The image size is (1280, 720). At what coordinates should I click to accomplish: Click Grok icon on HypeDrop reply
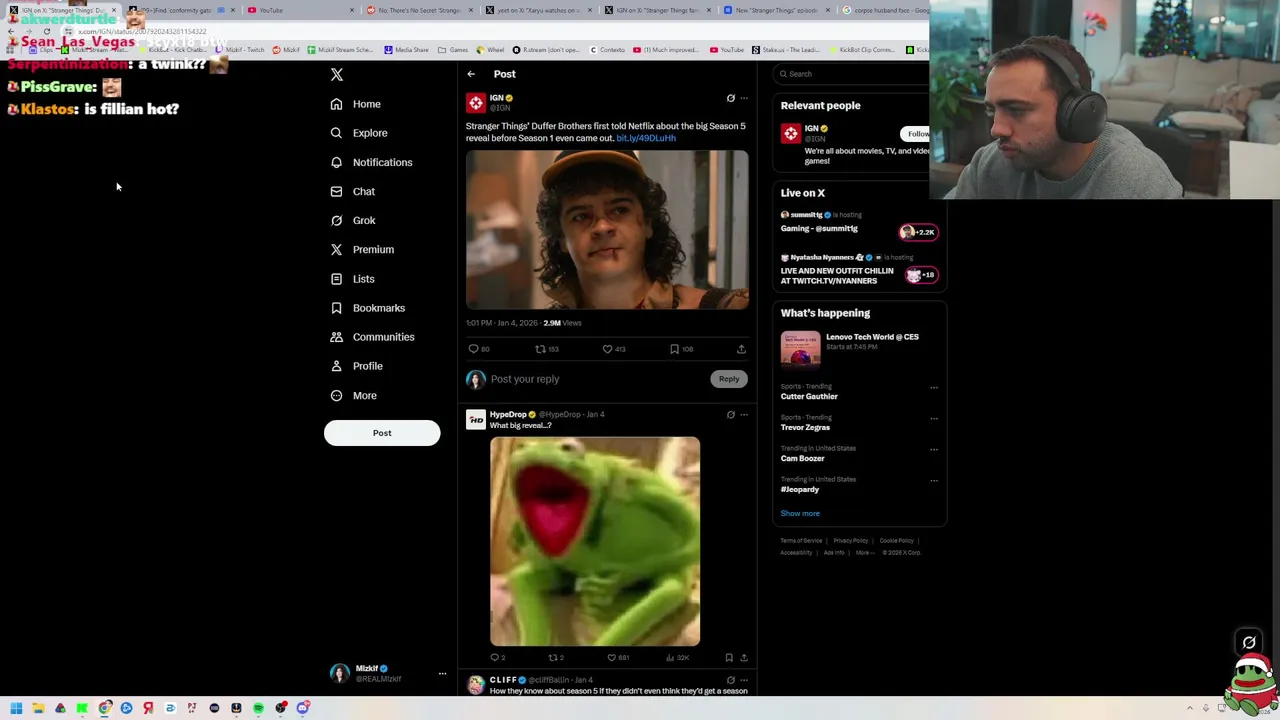730,414
